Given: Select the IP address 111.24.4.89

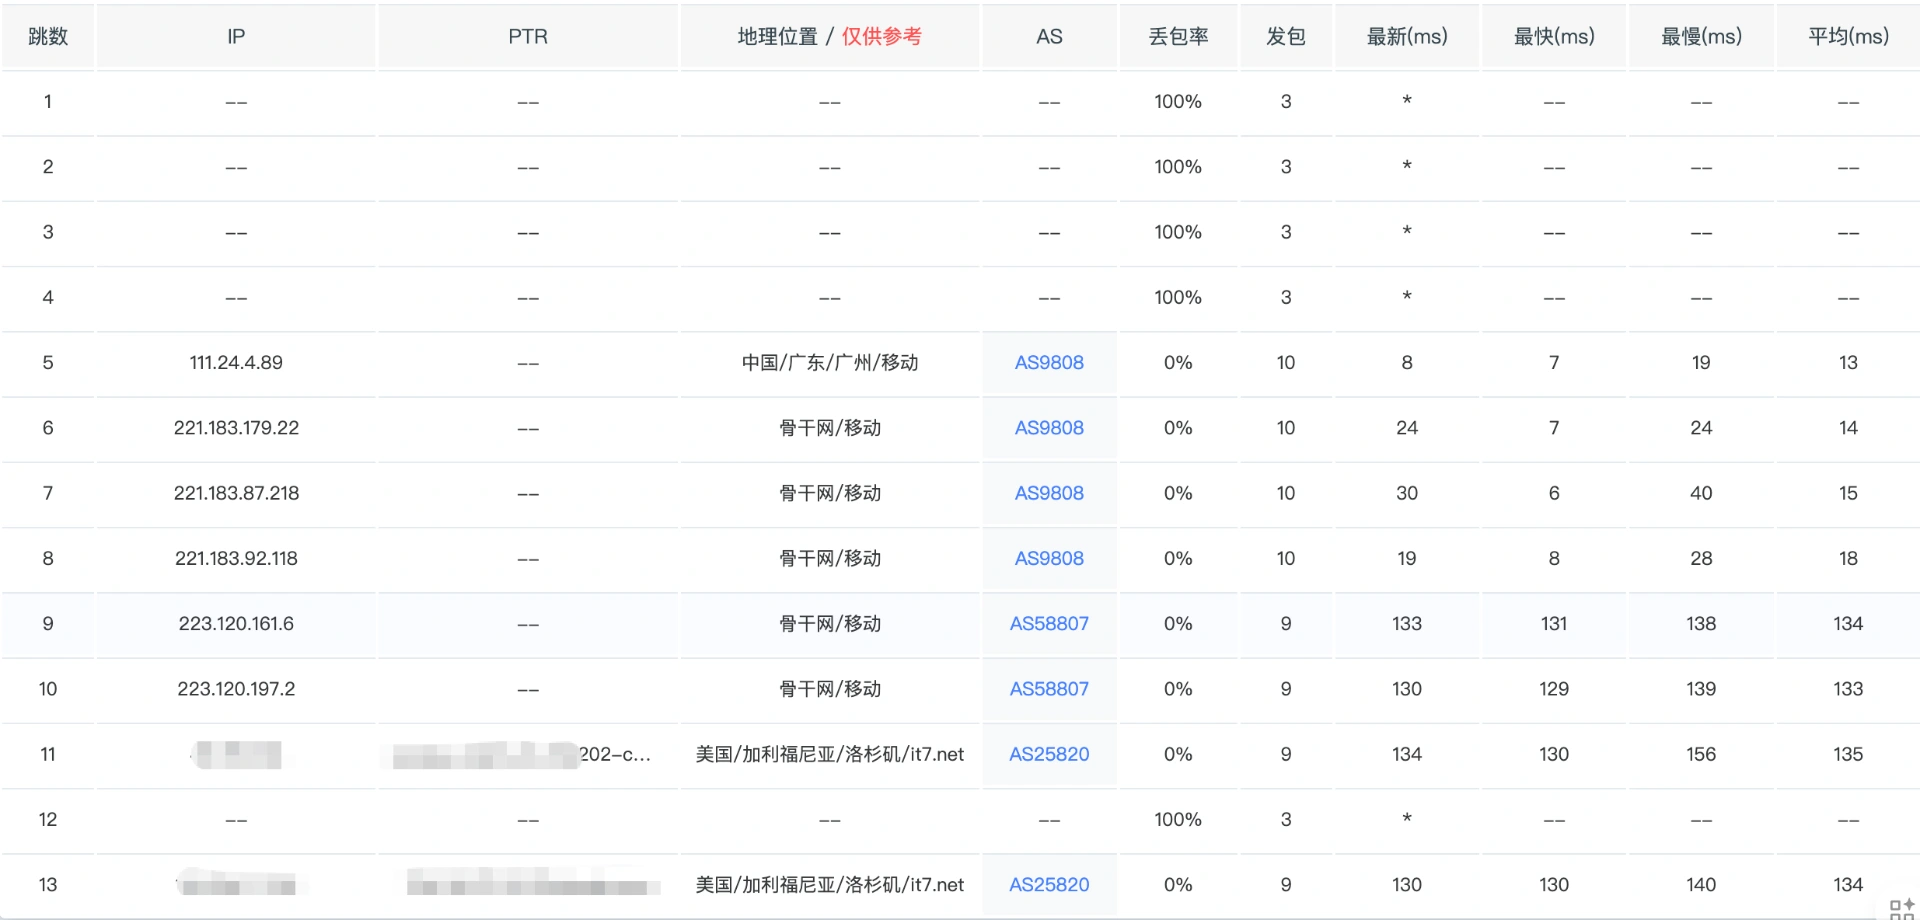Looking at the screenshot, I should pos(236,363).
